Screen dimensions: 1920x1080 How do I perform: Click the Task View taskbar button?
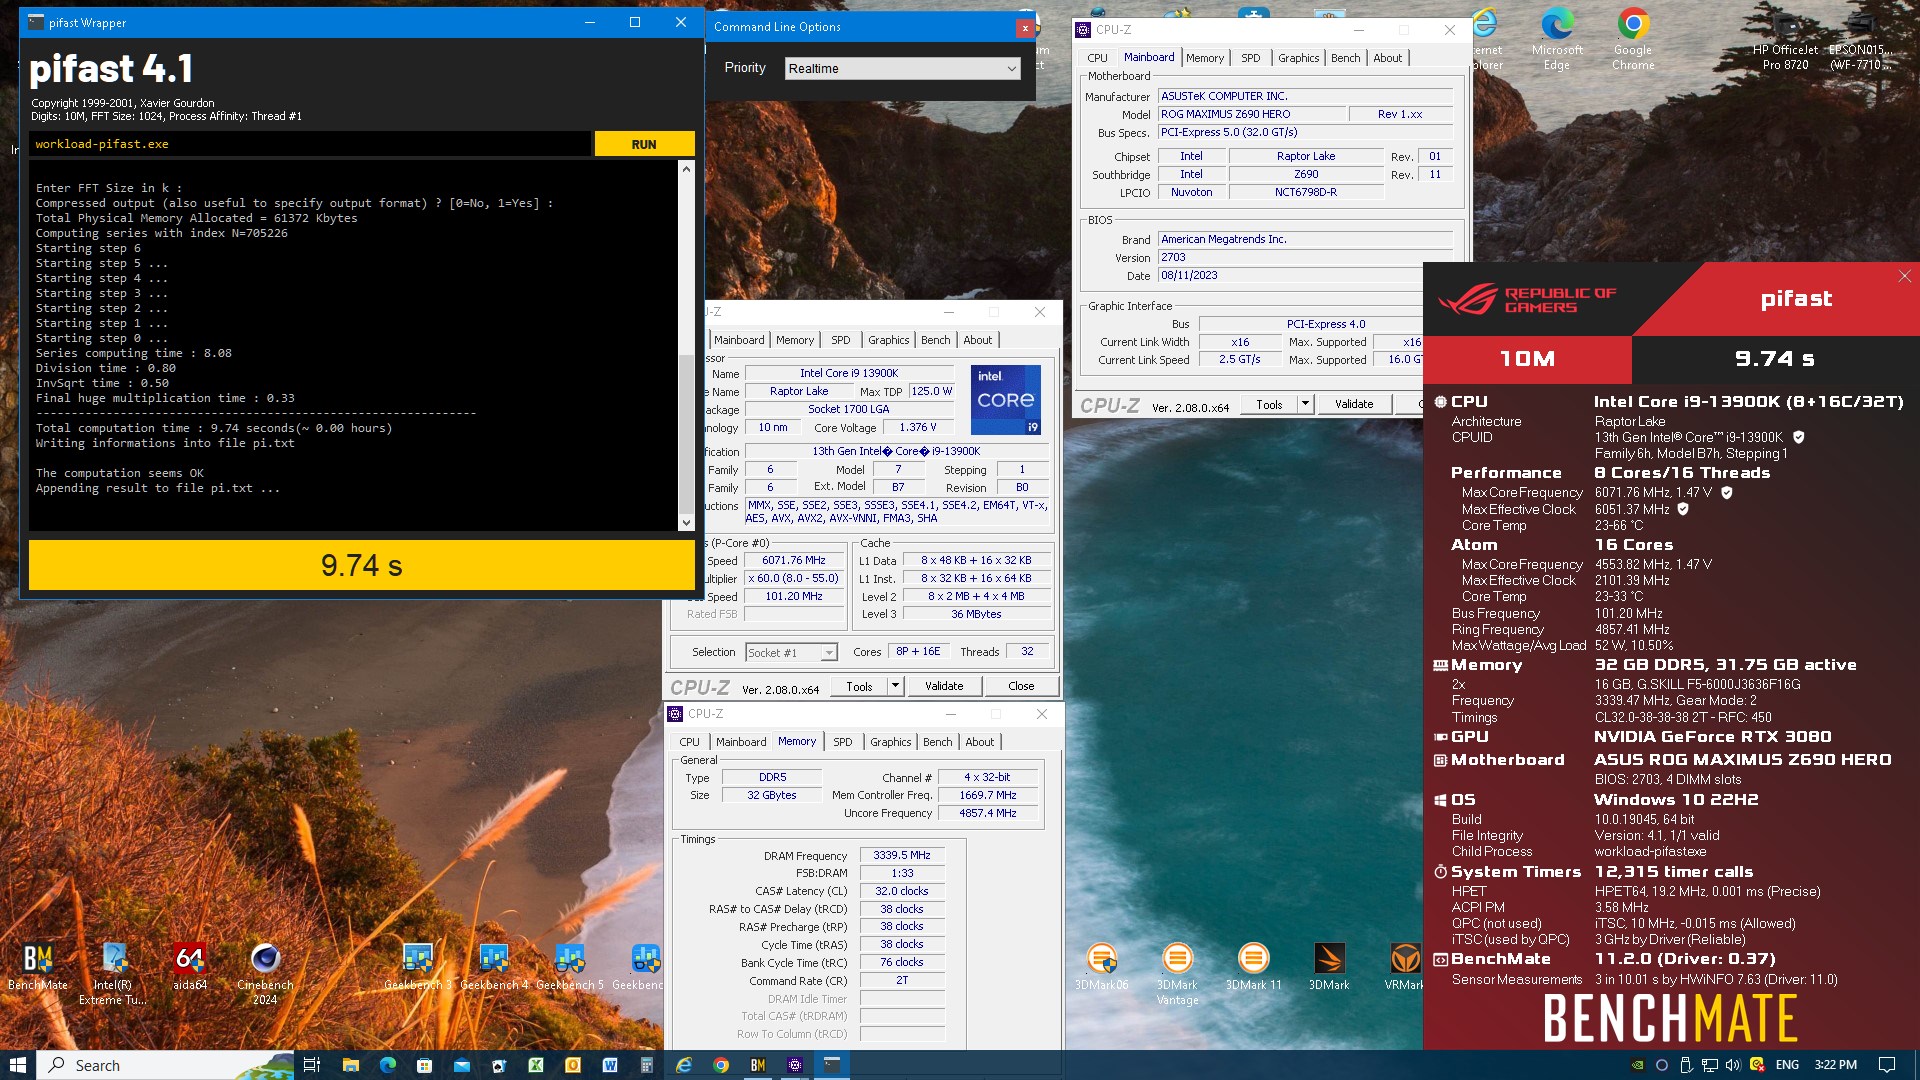pos(312,1065)
